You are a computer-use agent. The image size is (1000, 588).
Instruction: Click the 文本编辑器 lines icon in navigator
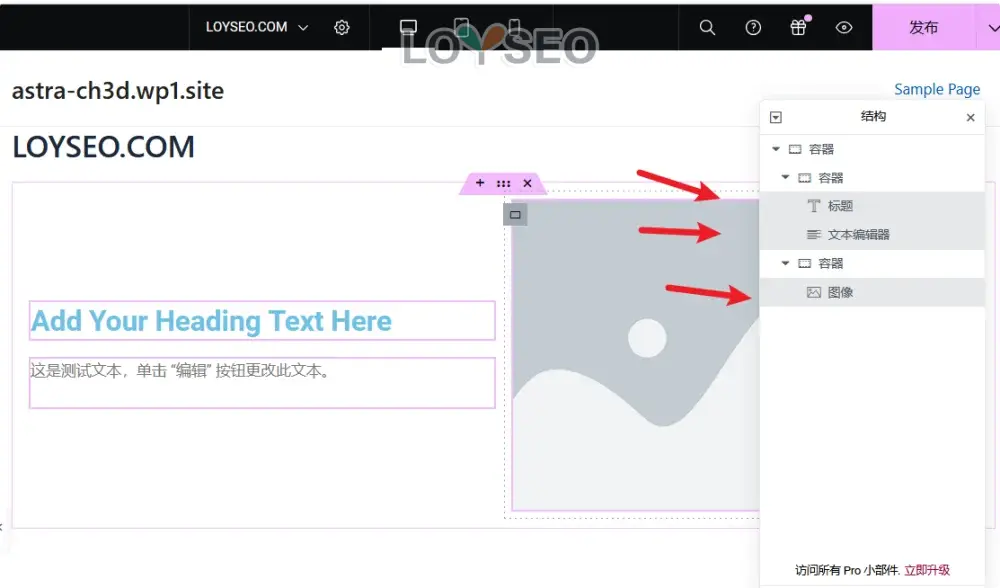[x=814, y=234]
